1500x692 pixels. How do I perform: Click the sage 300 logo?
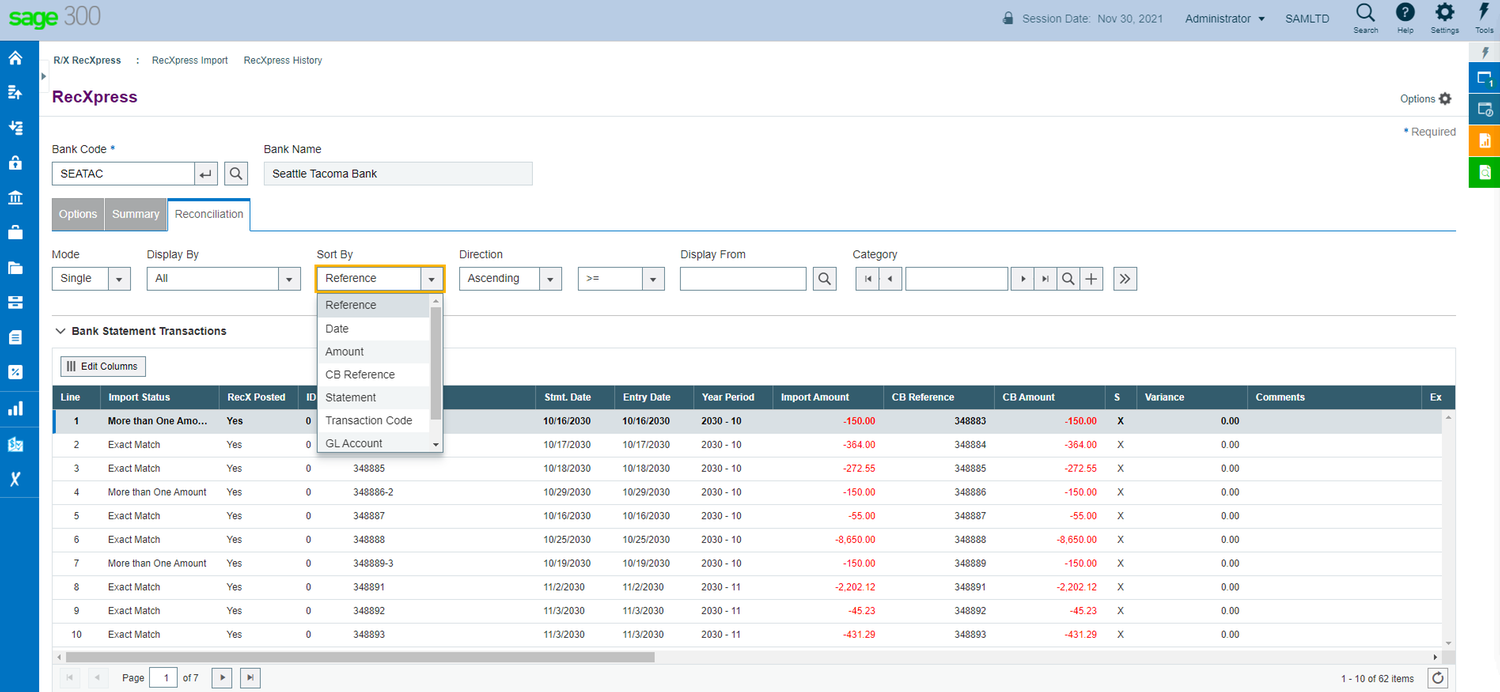click(54, 16)
